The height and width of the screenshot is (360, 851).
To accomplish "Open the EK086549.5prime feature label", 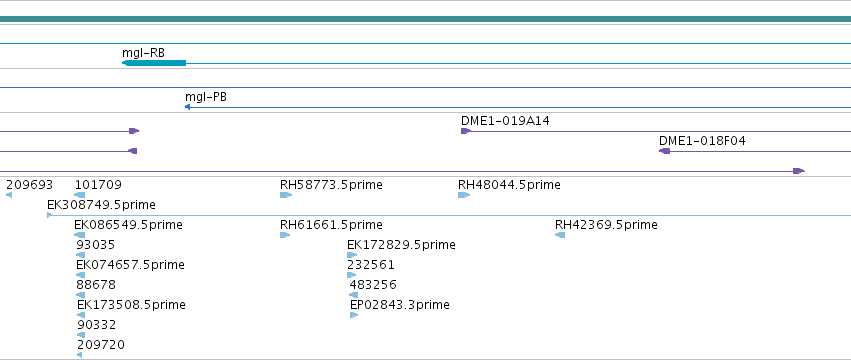I will [128, 225].
